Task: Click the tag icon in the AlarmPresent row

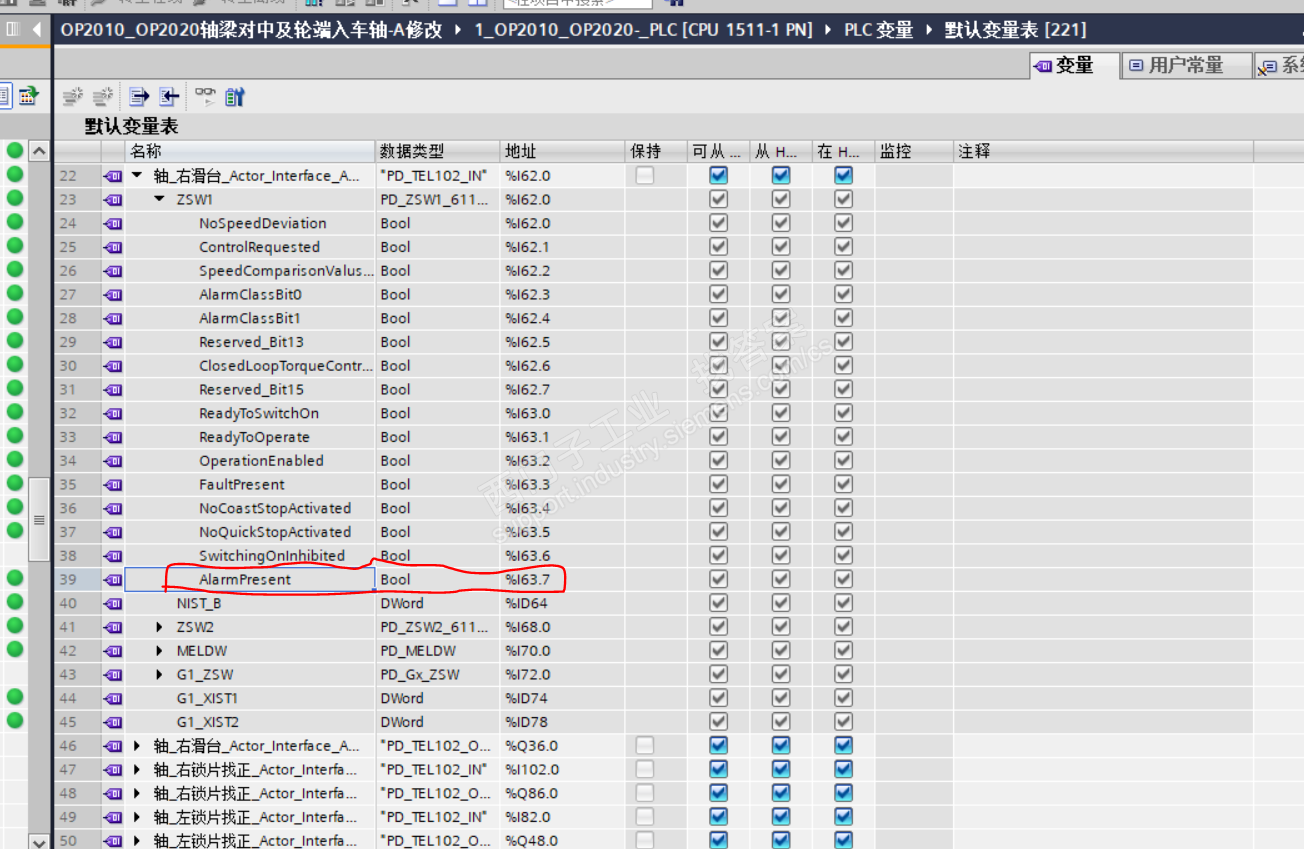Action: tap(113, 580)
